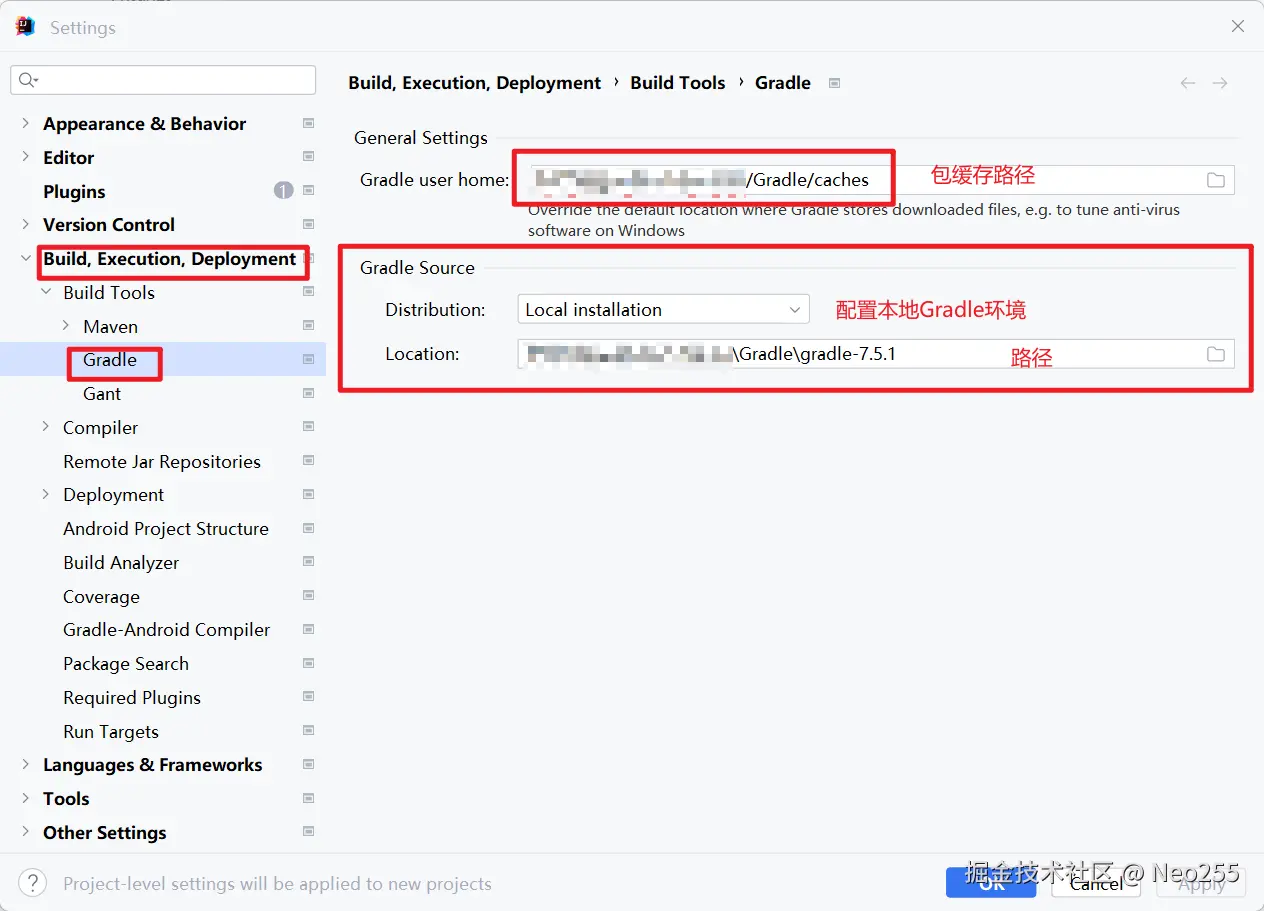Expand the Compiler node

coord(46,427)
